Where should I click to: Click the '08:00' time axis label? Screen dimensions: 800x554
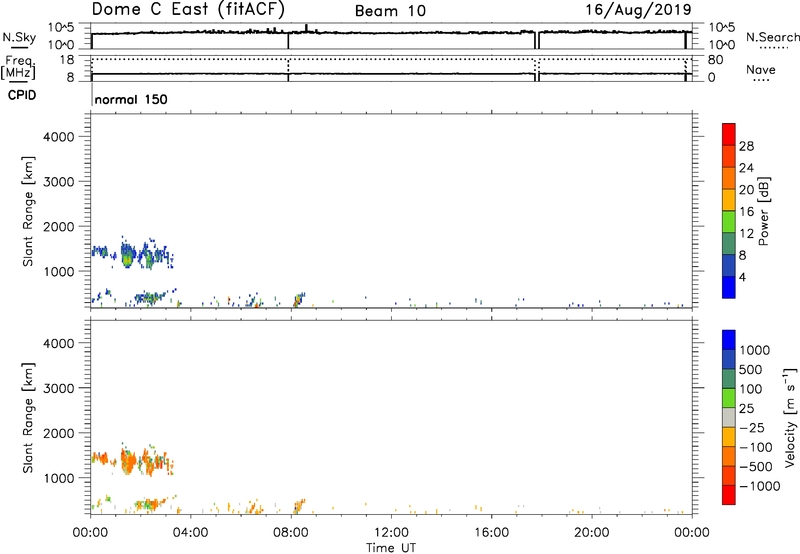[291, 533]
